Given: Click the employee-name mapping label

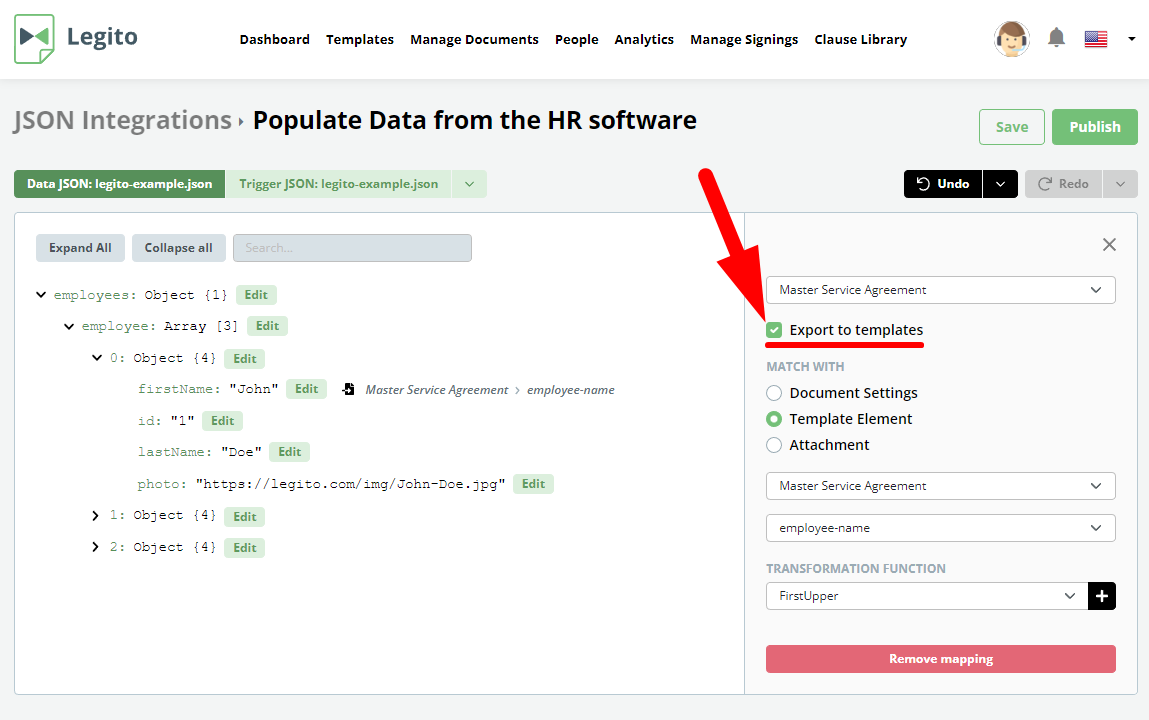Looking at the screenshot, I should point(571,390).
